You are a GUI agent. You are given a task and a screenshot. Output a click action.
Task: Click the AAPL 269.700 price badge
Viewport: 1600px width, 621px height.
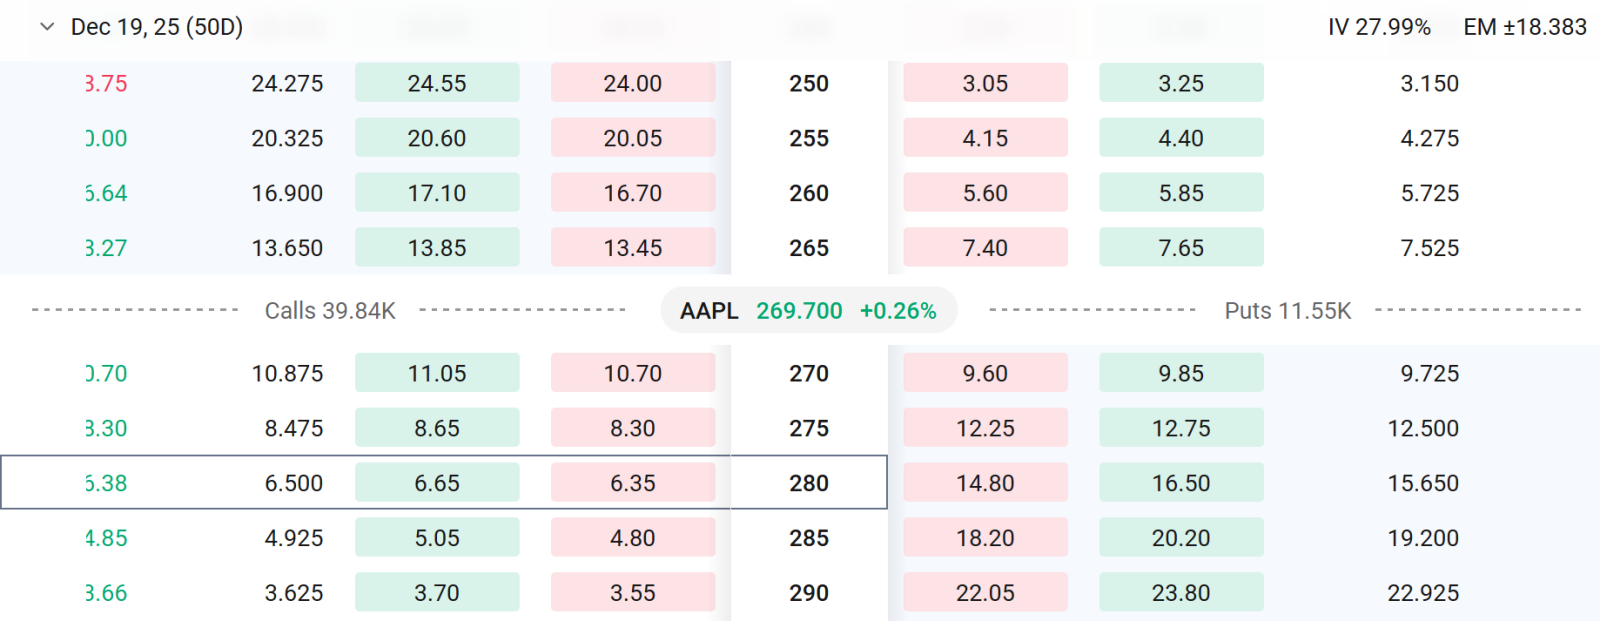(x=809, y=311)
